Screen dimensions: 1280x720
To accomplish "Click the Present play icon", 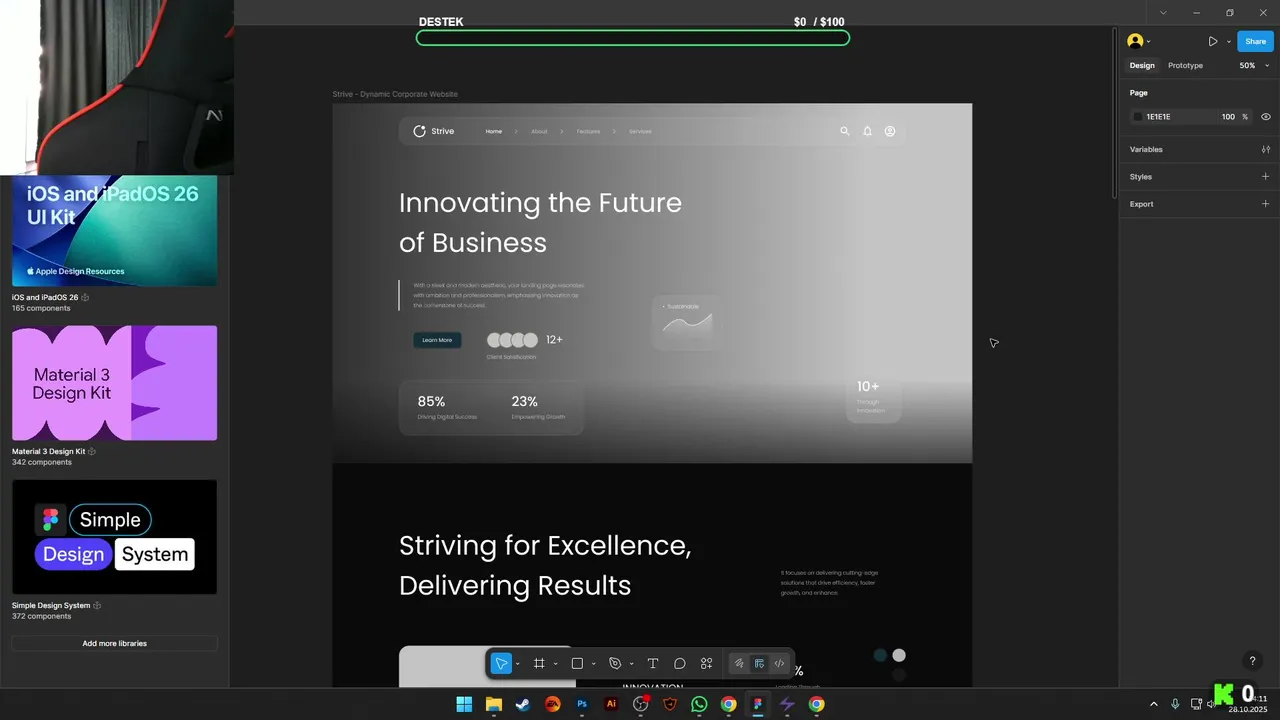I will click(x=1213, y=41).
